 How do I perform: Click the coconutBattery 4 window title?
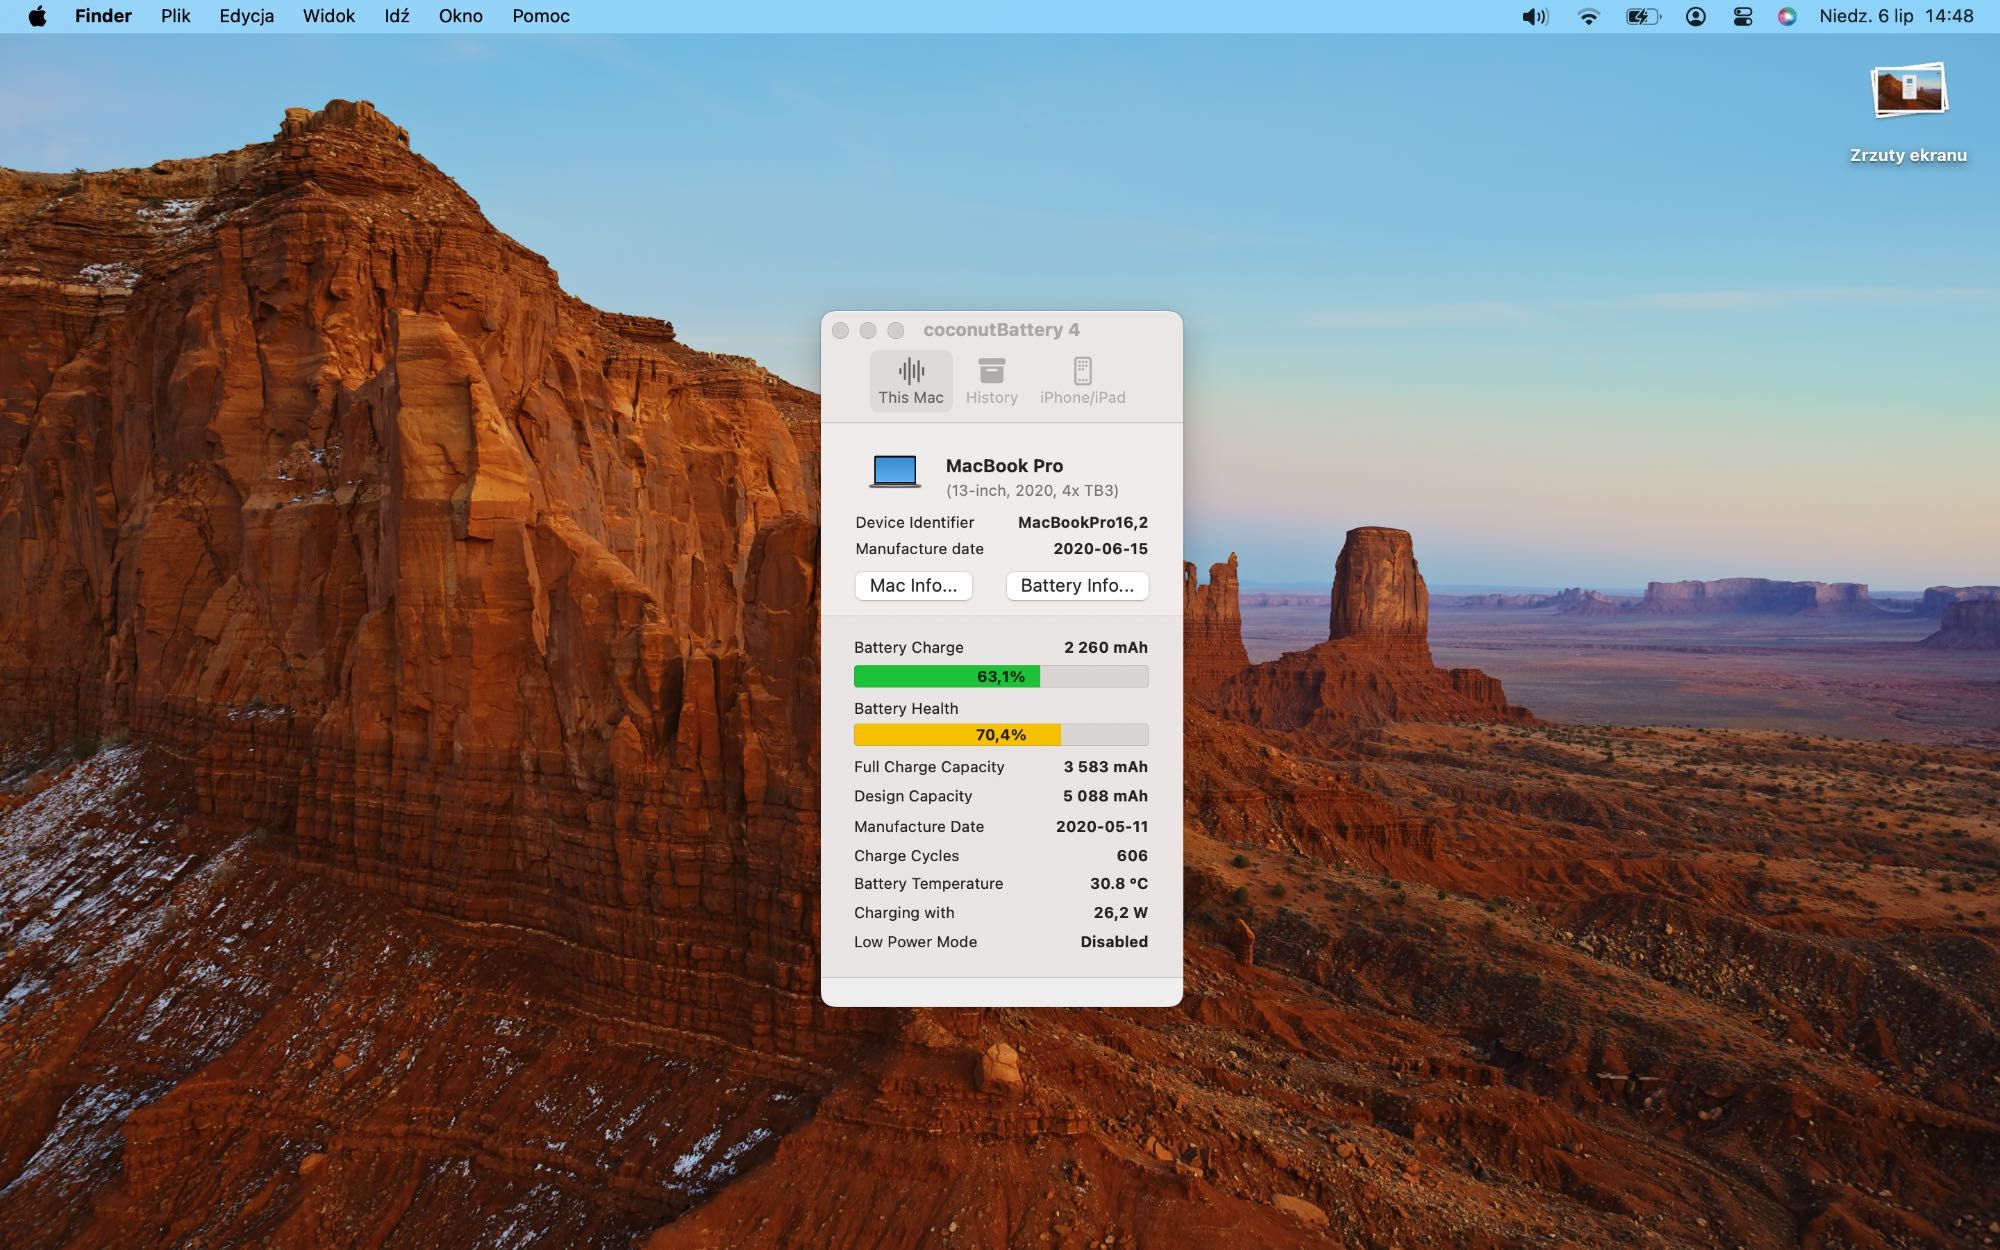1001,330
